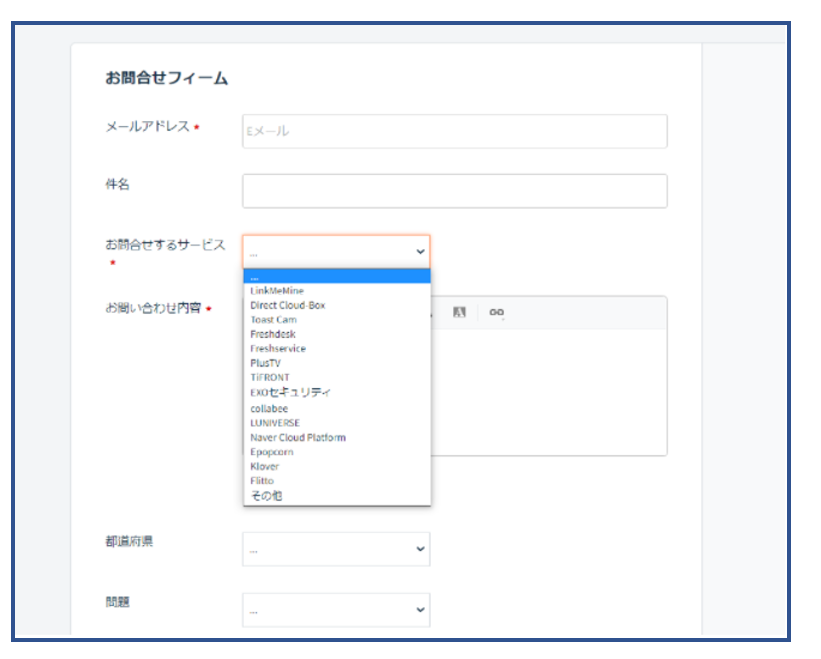Open the 問題 dropdown
This screenshot has width=821, height=659.
(x=336, y=610)
